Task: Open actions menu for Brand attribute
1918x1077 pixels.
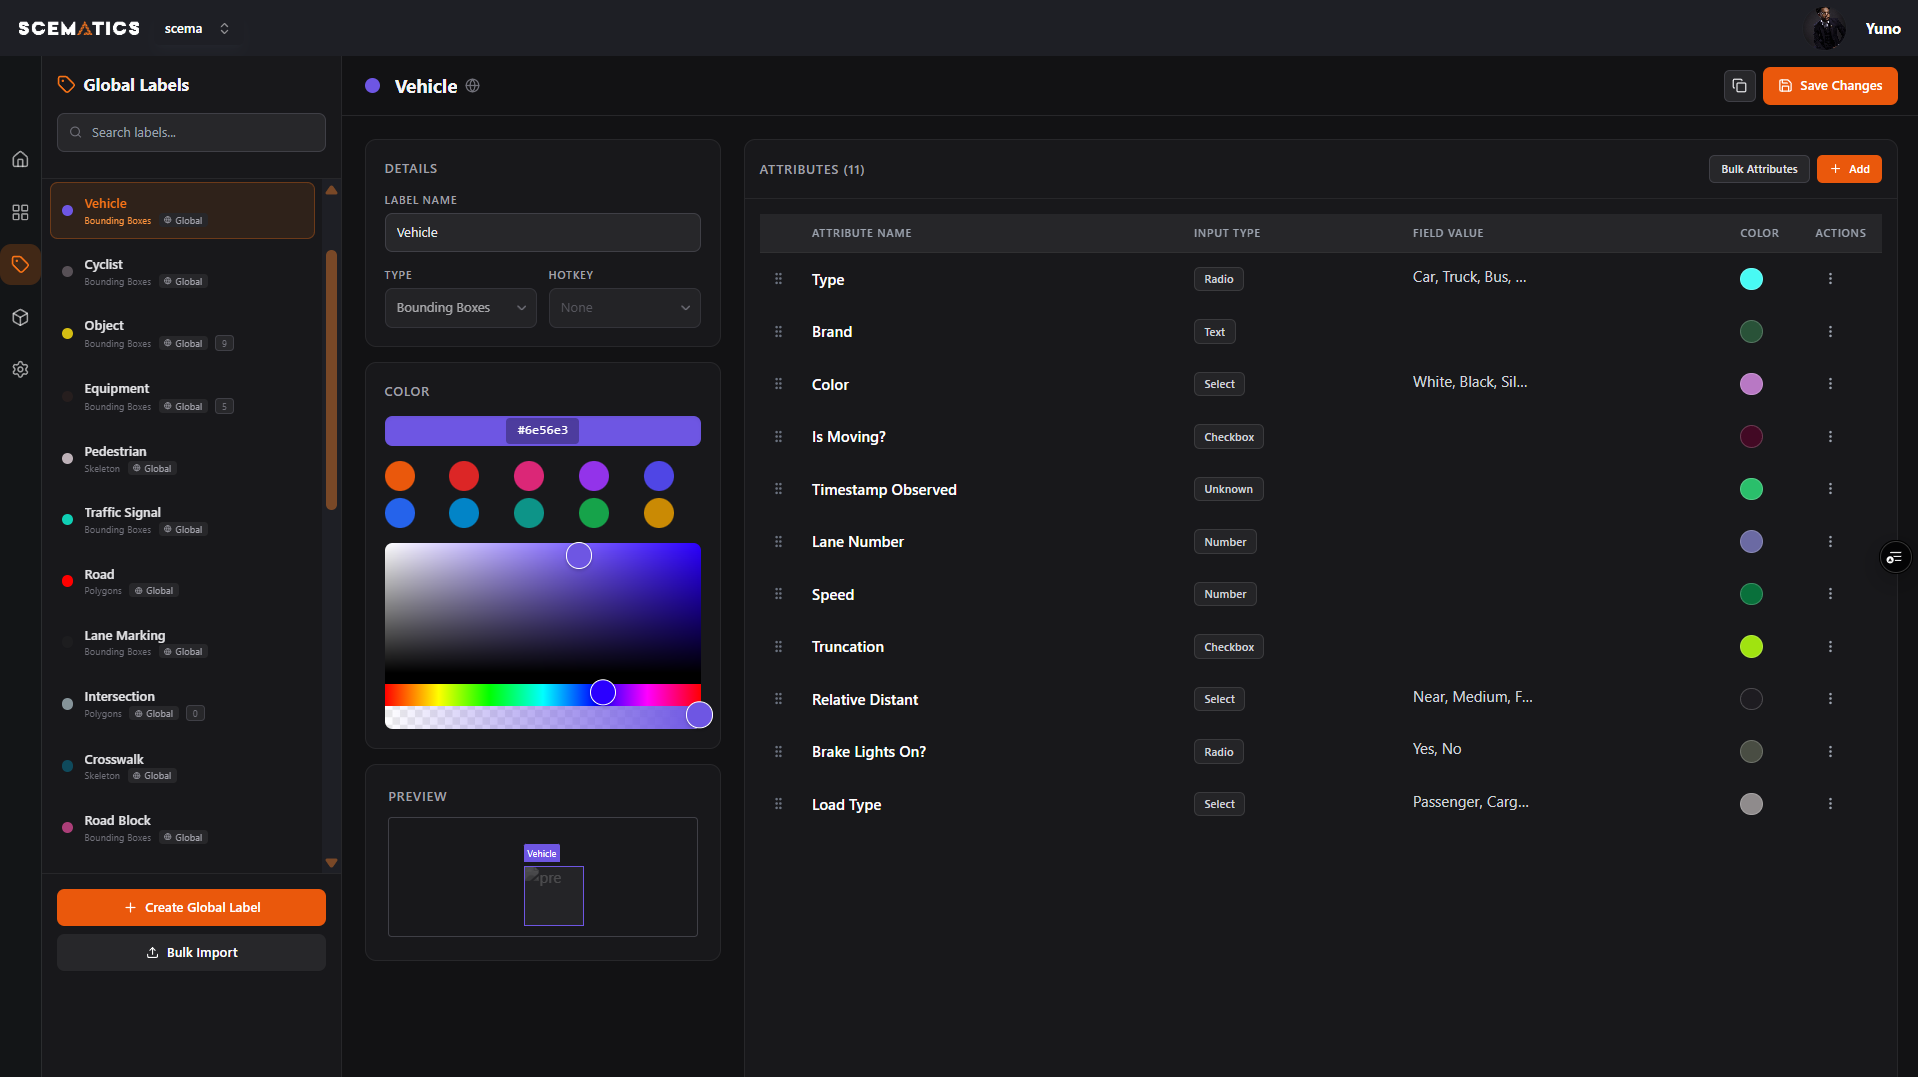Action: pyautogui.click(x=1830, y=332)
